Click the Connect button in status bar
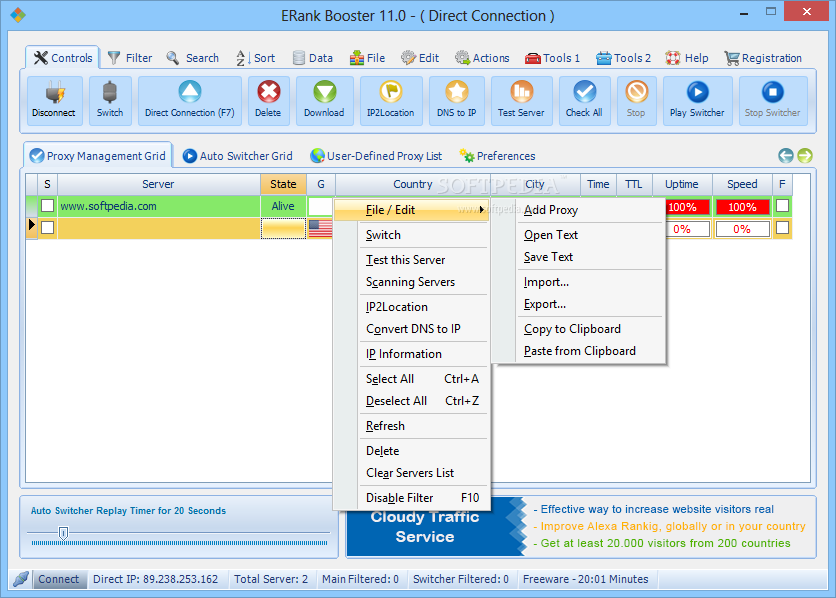Image resolution: width=836 pixels, height=598 pixels. [59, 579]
